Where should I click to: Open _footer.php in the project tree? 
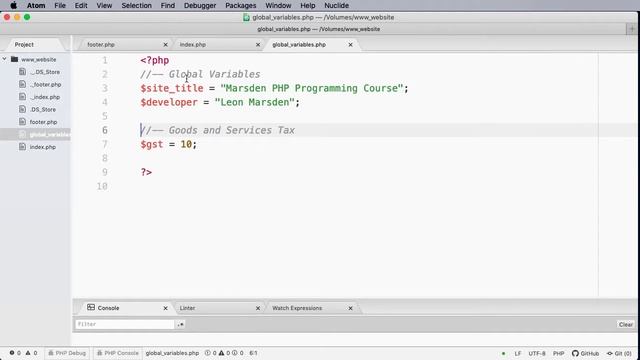click(46, 84)
